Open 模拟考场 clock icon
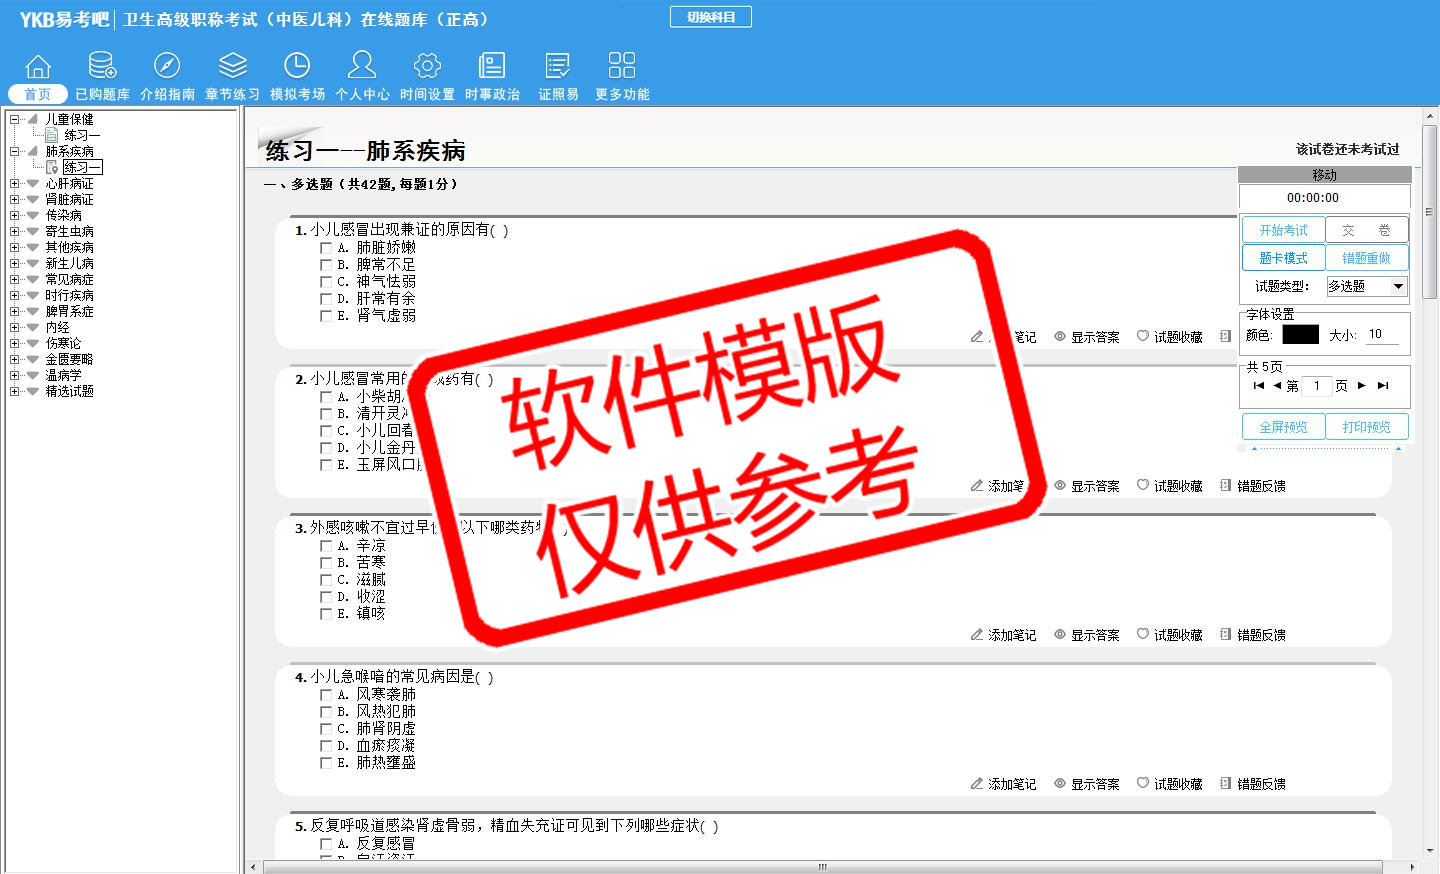The width and height of the screenshot is (1440, 874). pyautogui.click(x=297, y=67)
